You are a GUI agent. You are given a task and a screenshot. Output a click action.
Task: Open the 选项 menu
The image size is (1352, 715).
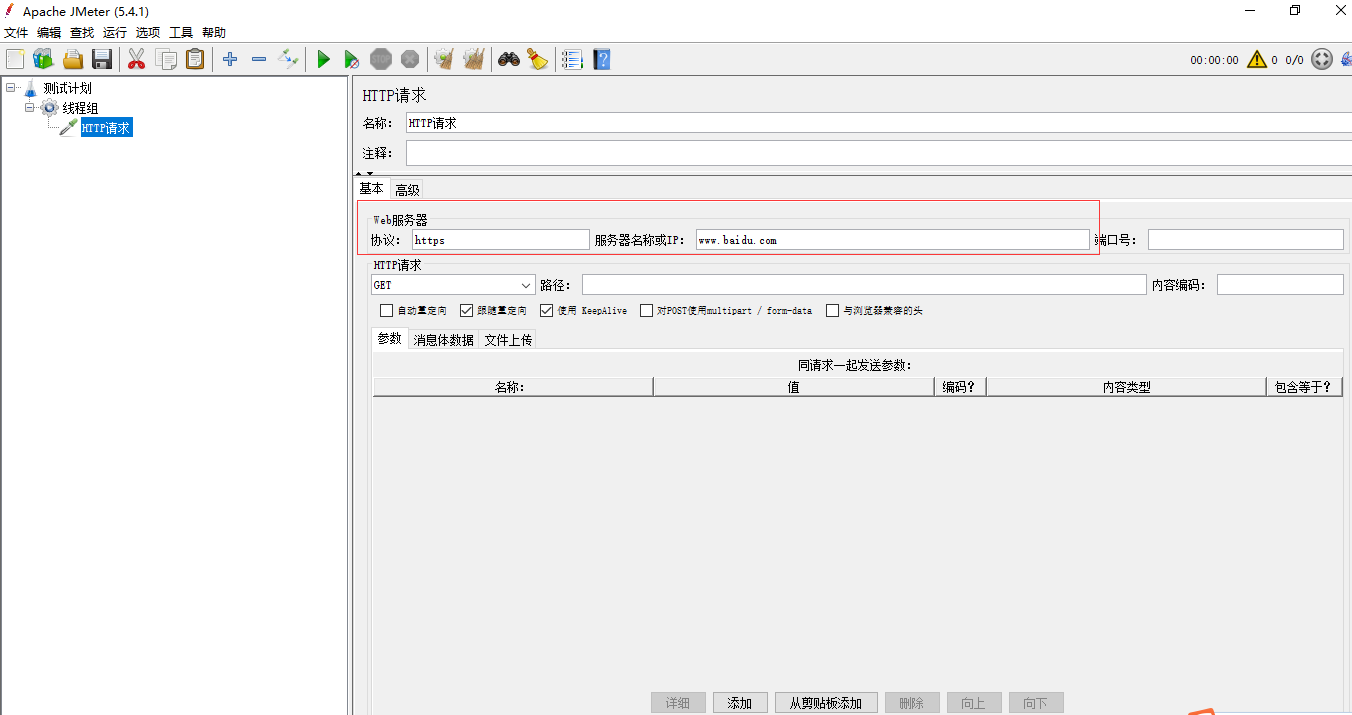point(148,33)
